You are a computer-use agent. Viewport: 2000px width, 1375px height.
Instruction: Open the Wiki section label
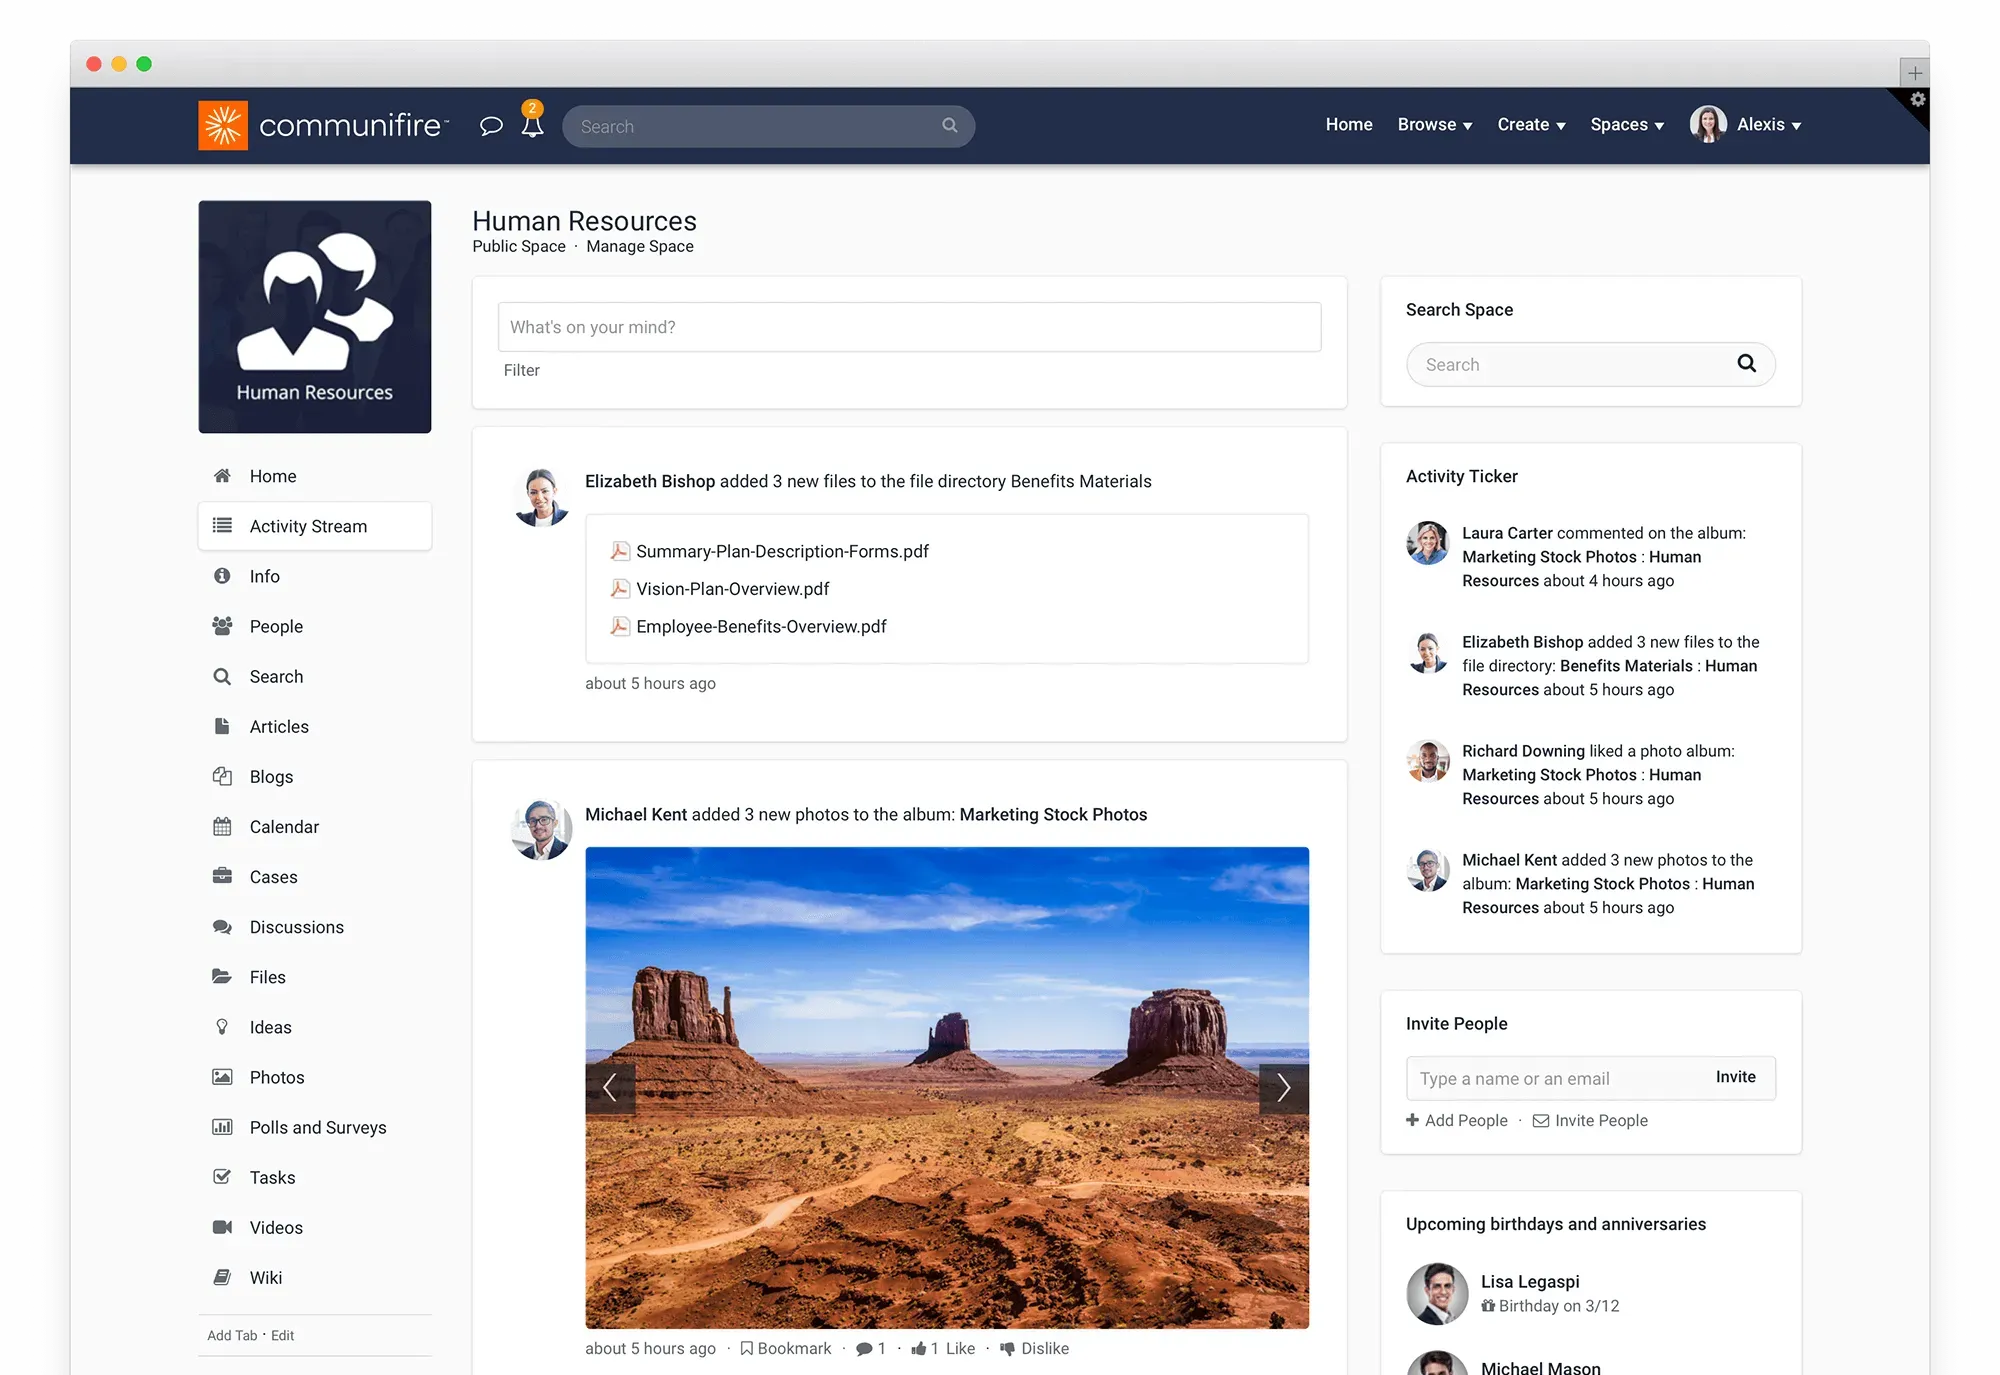(266, 1277)
